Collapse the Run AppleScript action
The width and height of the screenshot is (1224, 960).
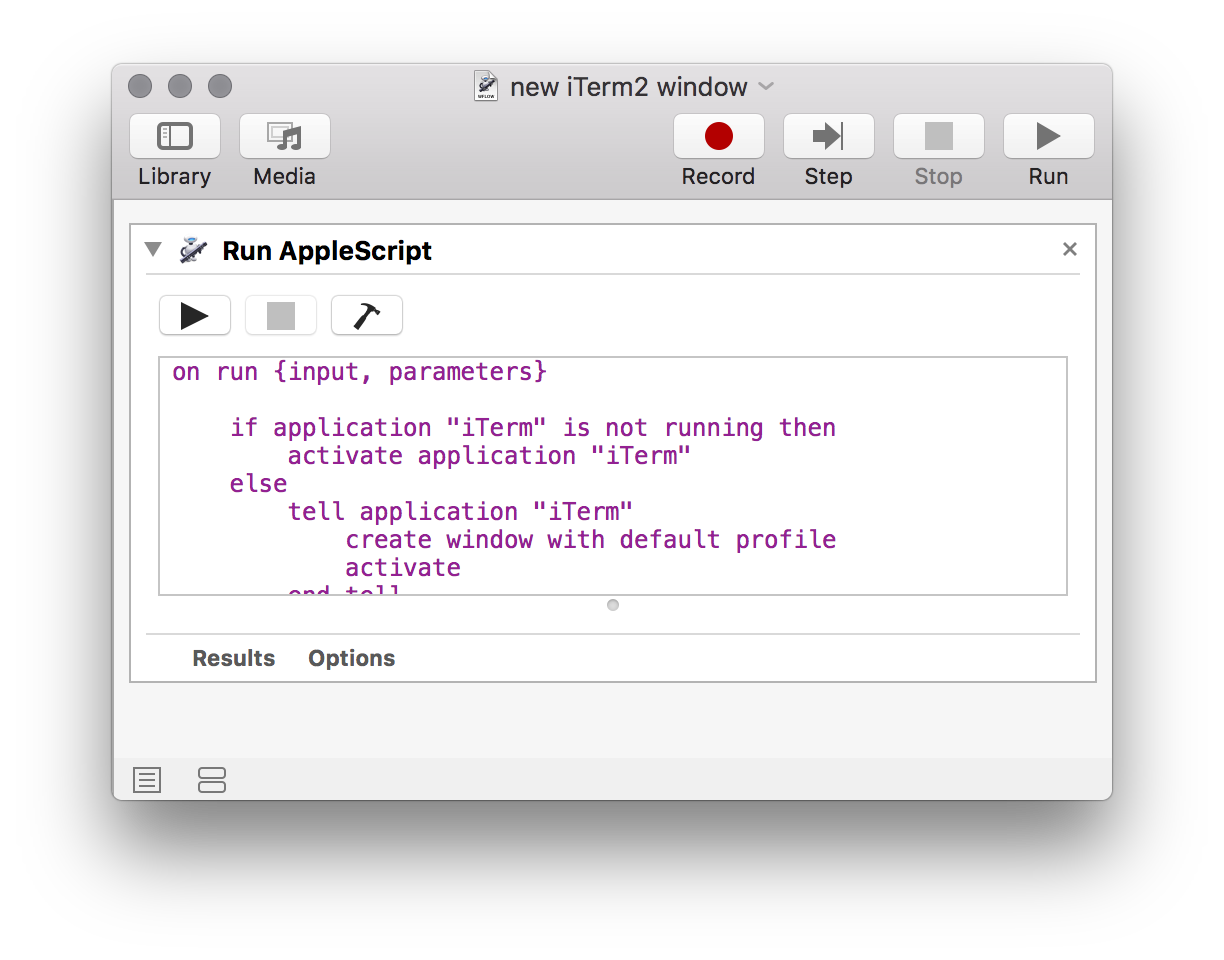153,249
